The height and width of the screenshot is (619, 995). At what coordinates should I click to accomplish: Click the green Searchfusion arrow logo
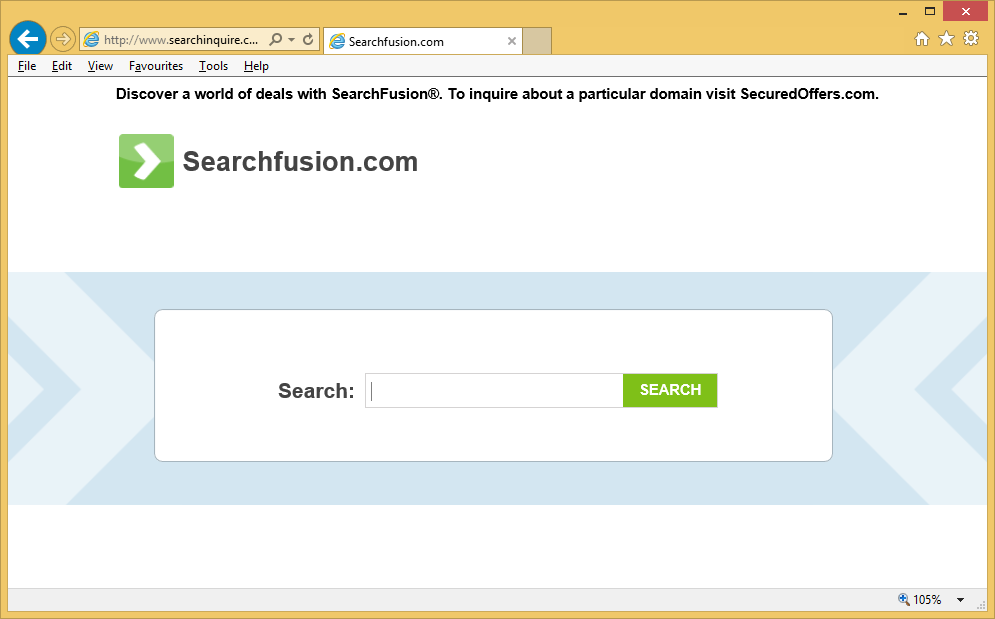[146, 161]
